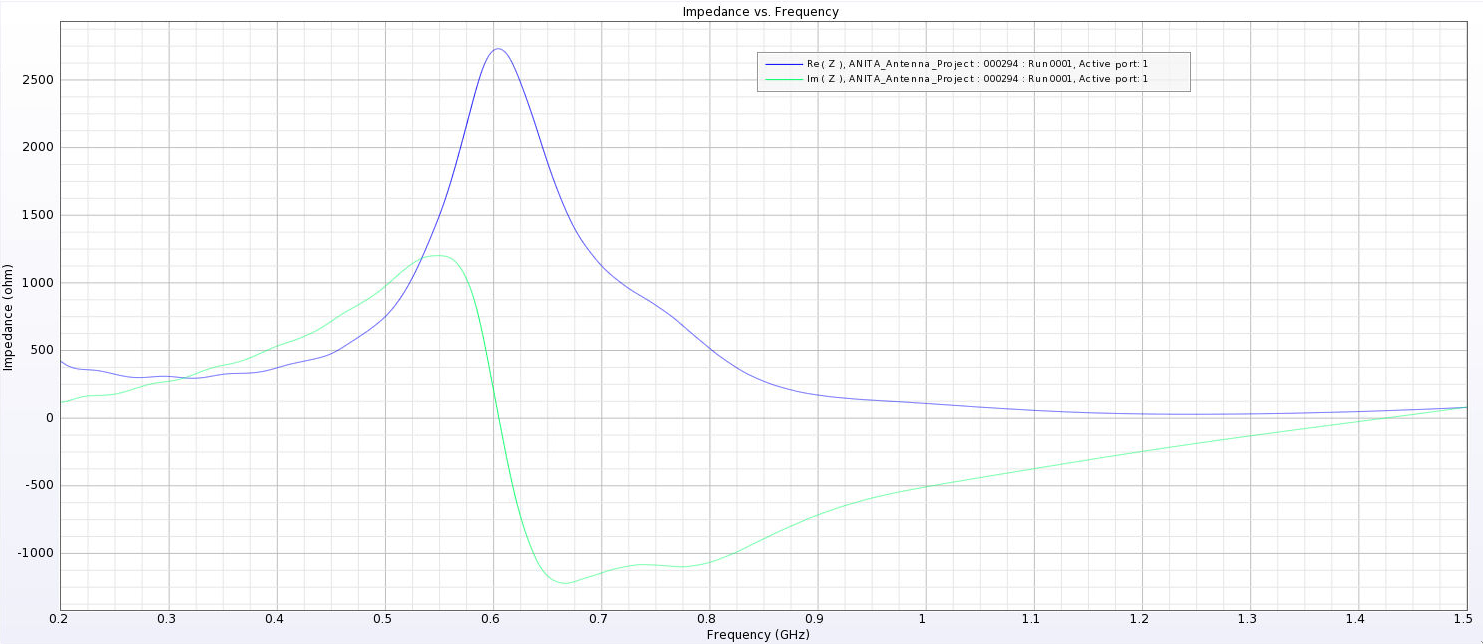Viewport: 1483px width, 644px height.
Task: Click the 0 tick label on y-axis
Action: pos(49,418)
